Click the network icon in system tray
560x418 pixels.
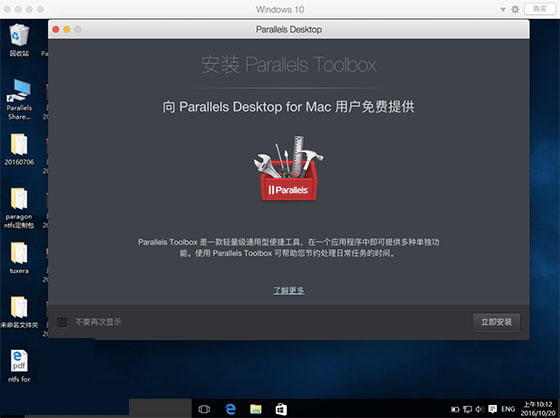coord(467,409)
